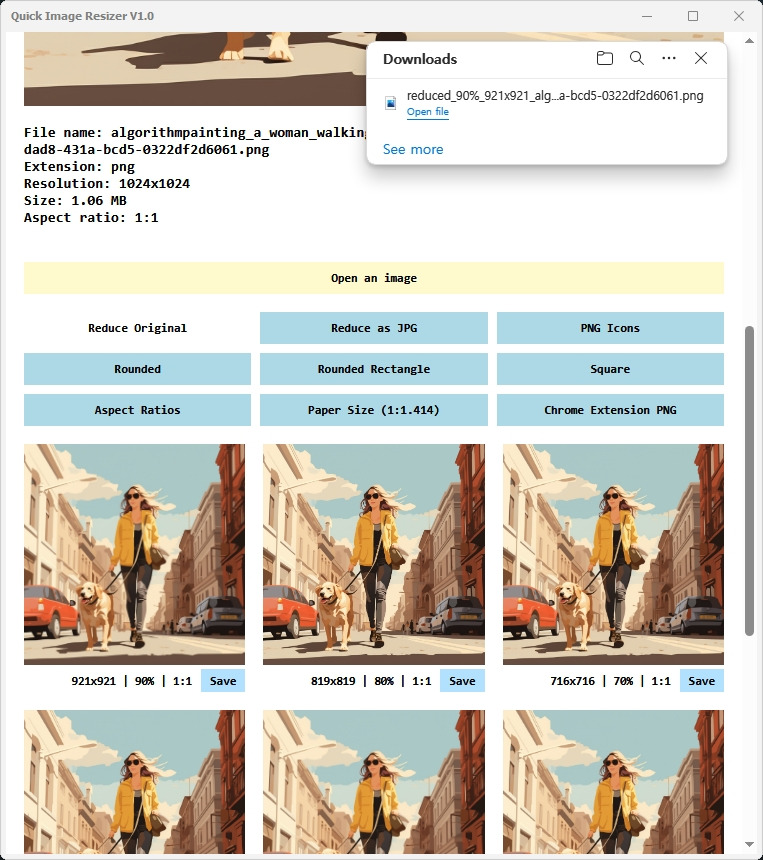763x860 pixels.
Task: Click the 'Open file' link
Action: (x=427, y=112)
